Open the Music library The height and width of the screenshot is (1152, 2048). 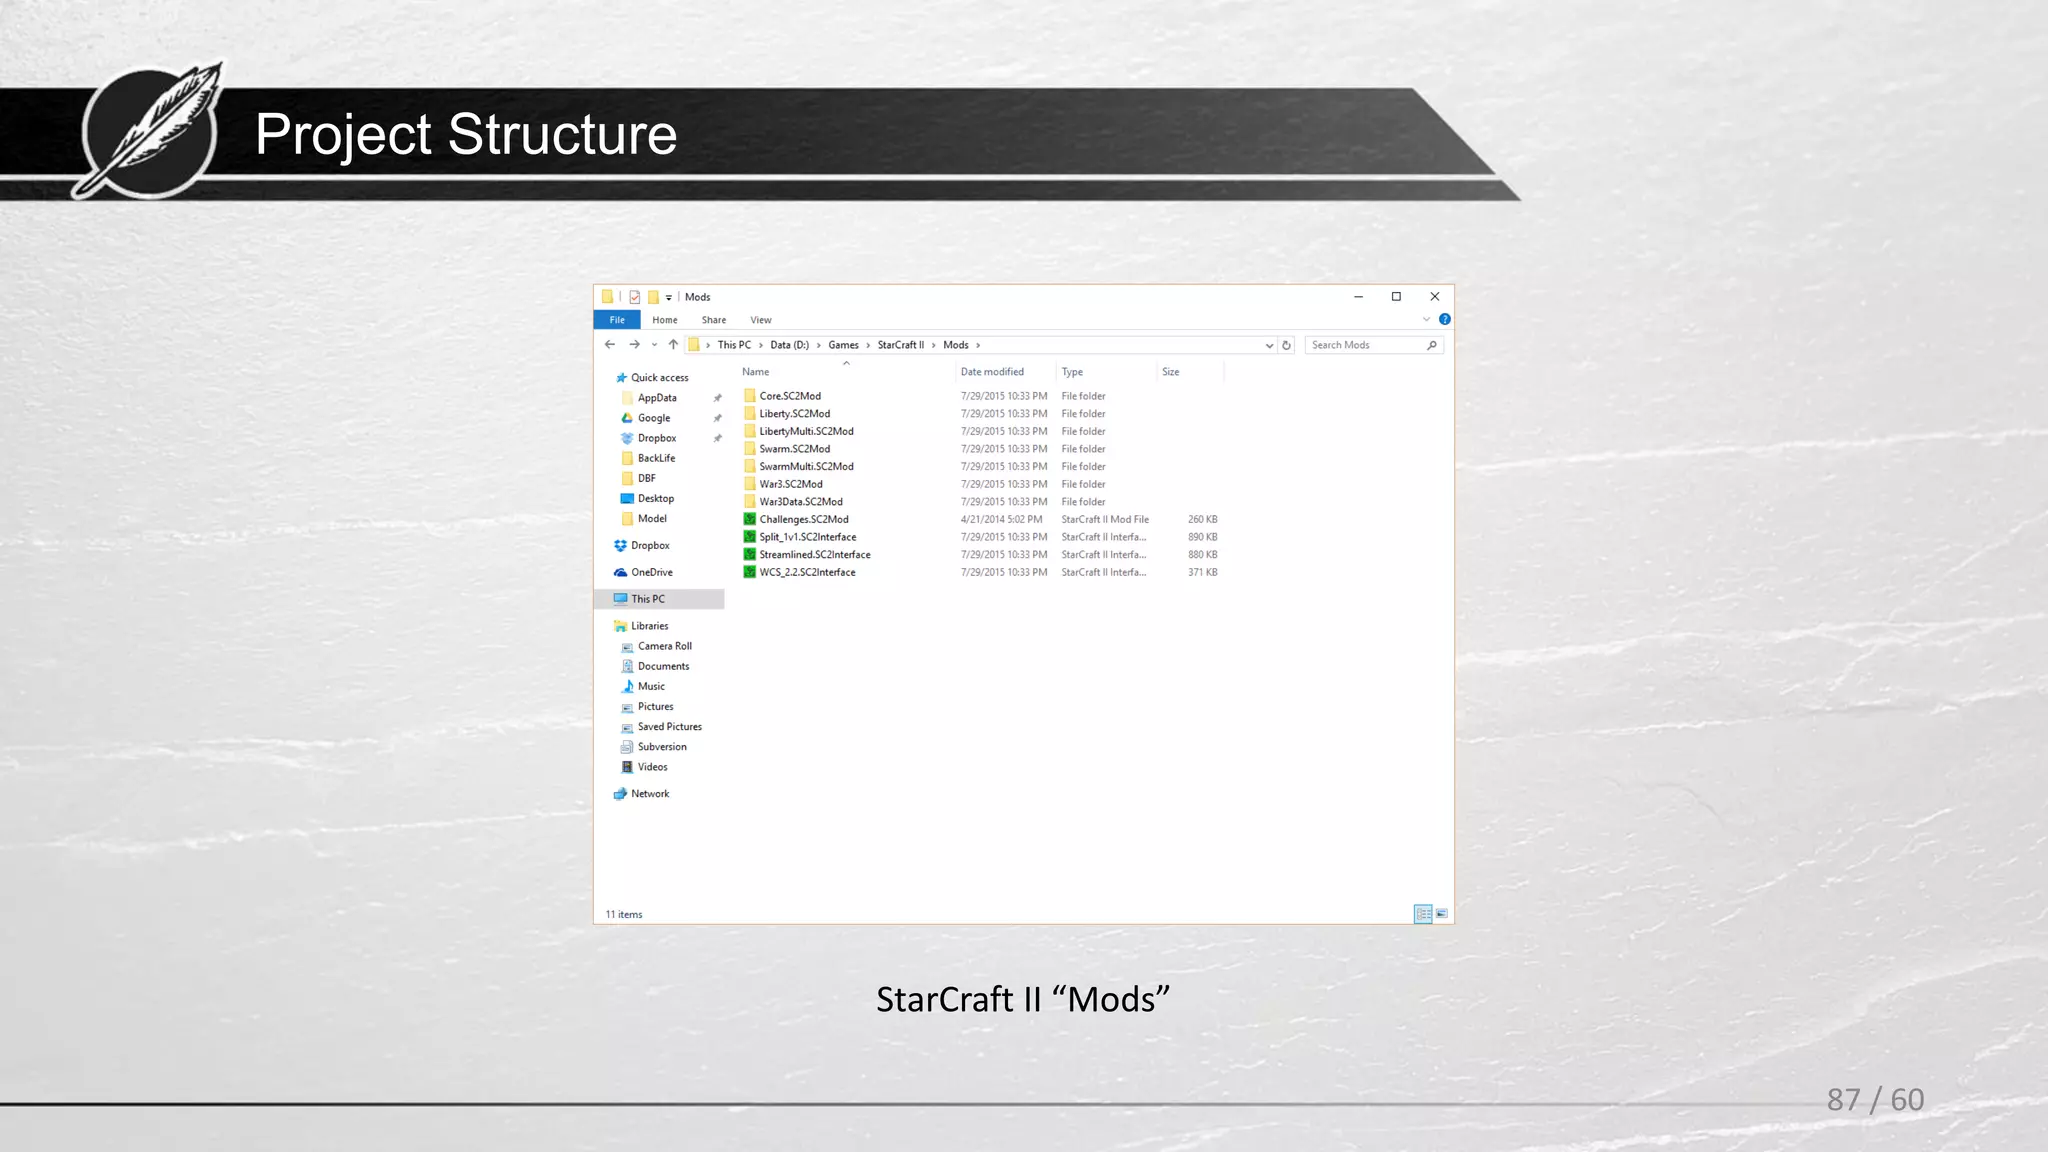[651, 686]
